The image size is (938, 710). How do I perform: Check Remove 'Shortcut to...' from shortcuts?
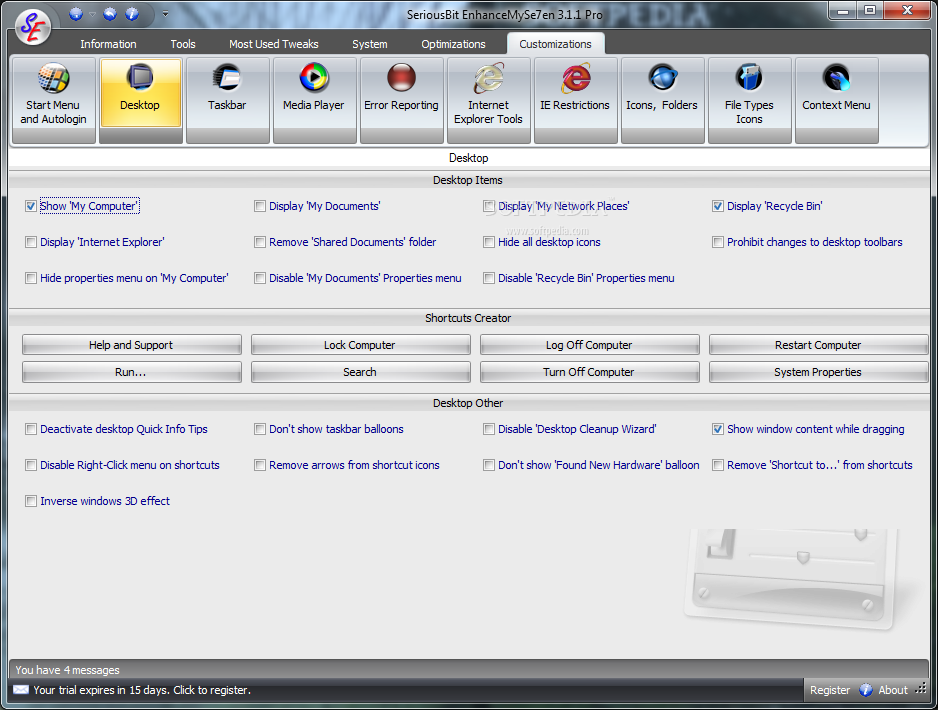718,465
